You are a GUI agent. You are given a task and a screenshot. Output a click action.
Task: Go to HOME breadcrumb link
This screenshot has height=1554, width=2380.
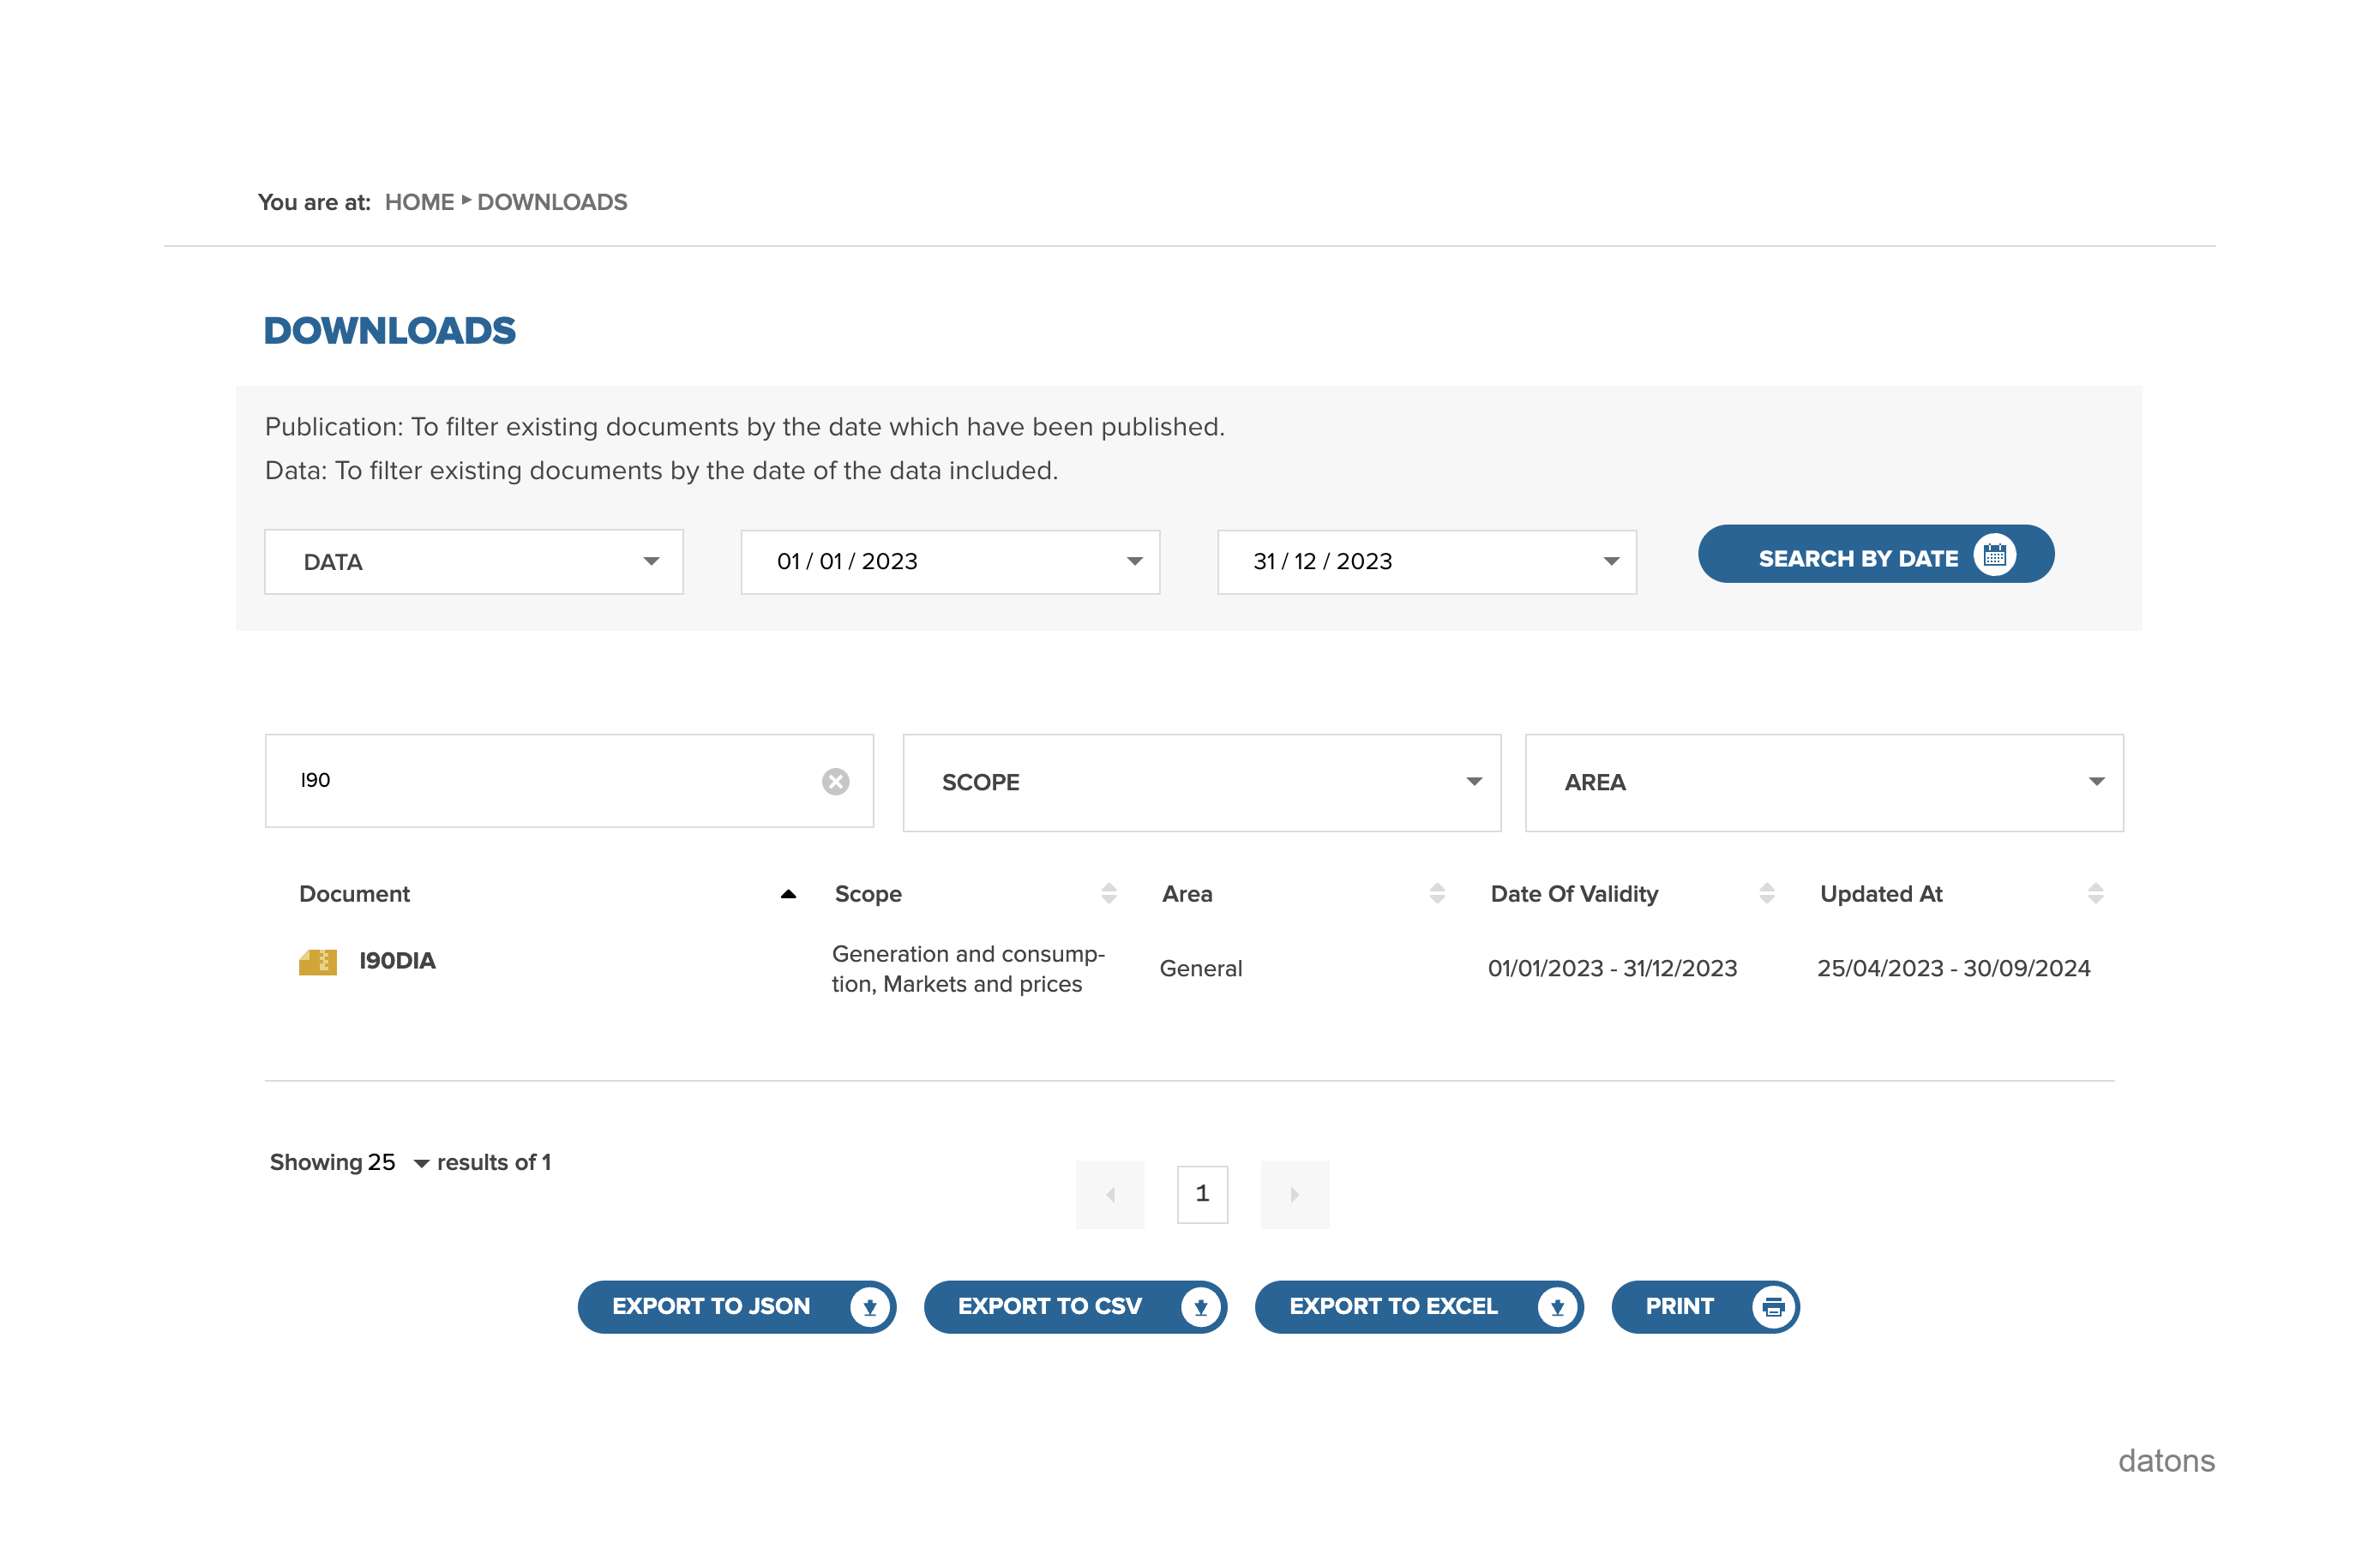tap(419, 202)
